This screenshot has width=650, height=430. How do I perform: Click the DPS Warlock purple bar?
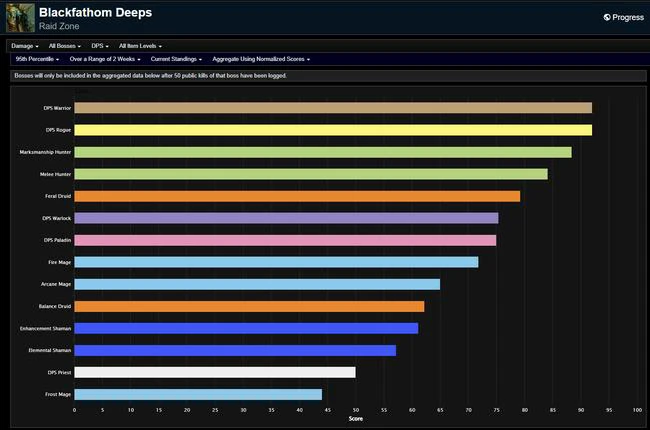point(286,218)
